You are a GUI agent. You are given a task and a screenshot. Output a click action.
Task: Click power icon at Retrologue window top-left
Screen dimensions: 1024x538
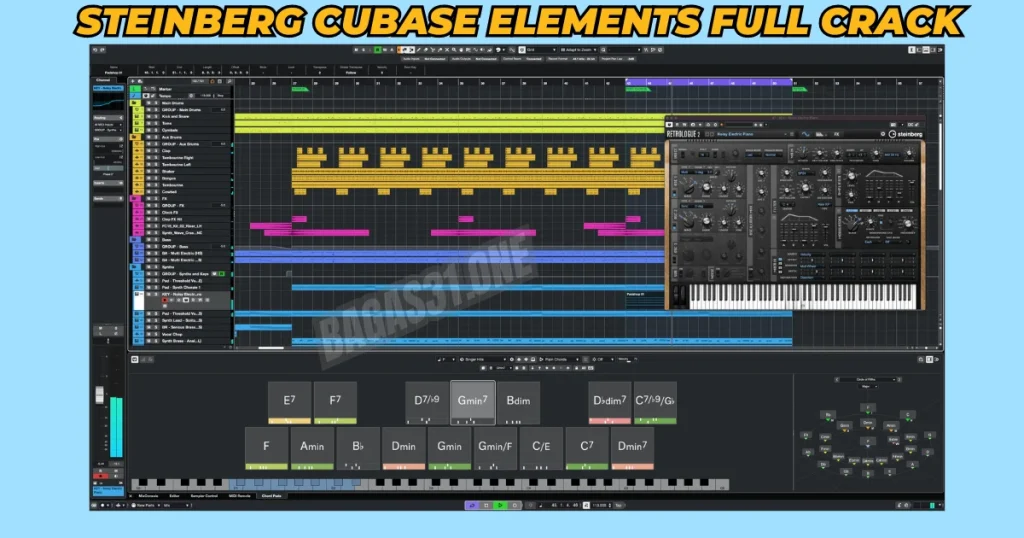tap(669, 124)
